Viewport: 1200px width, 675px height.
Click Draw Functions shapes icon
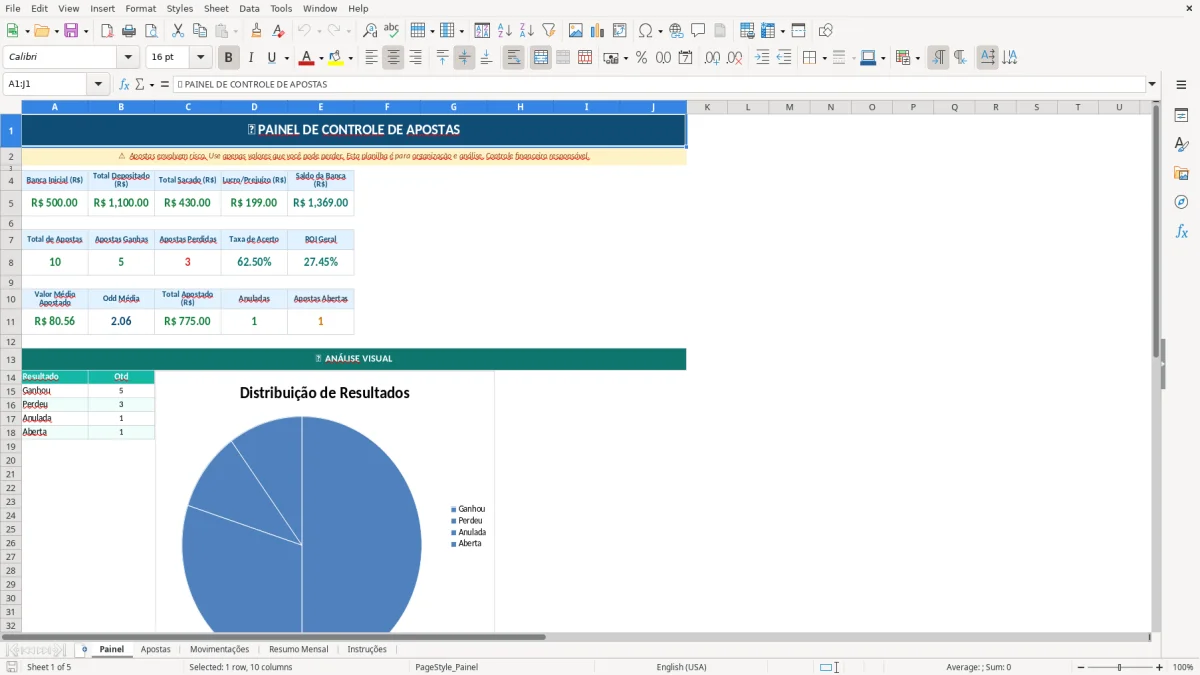826,31
